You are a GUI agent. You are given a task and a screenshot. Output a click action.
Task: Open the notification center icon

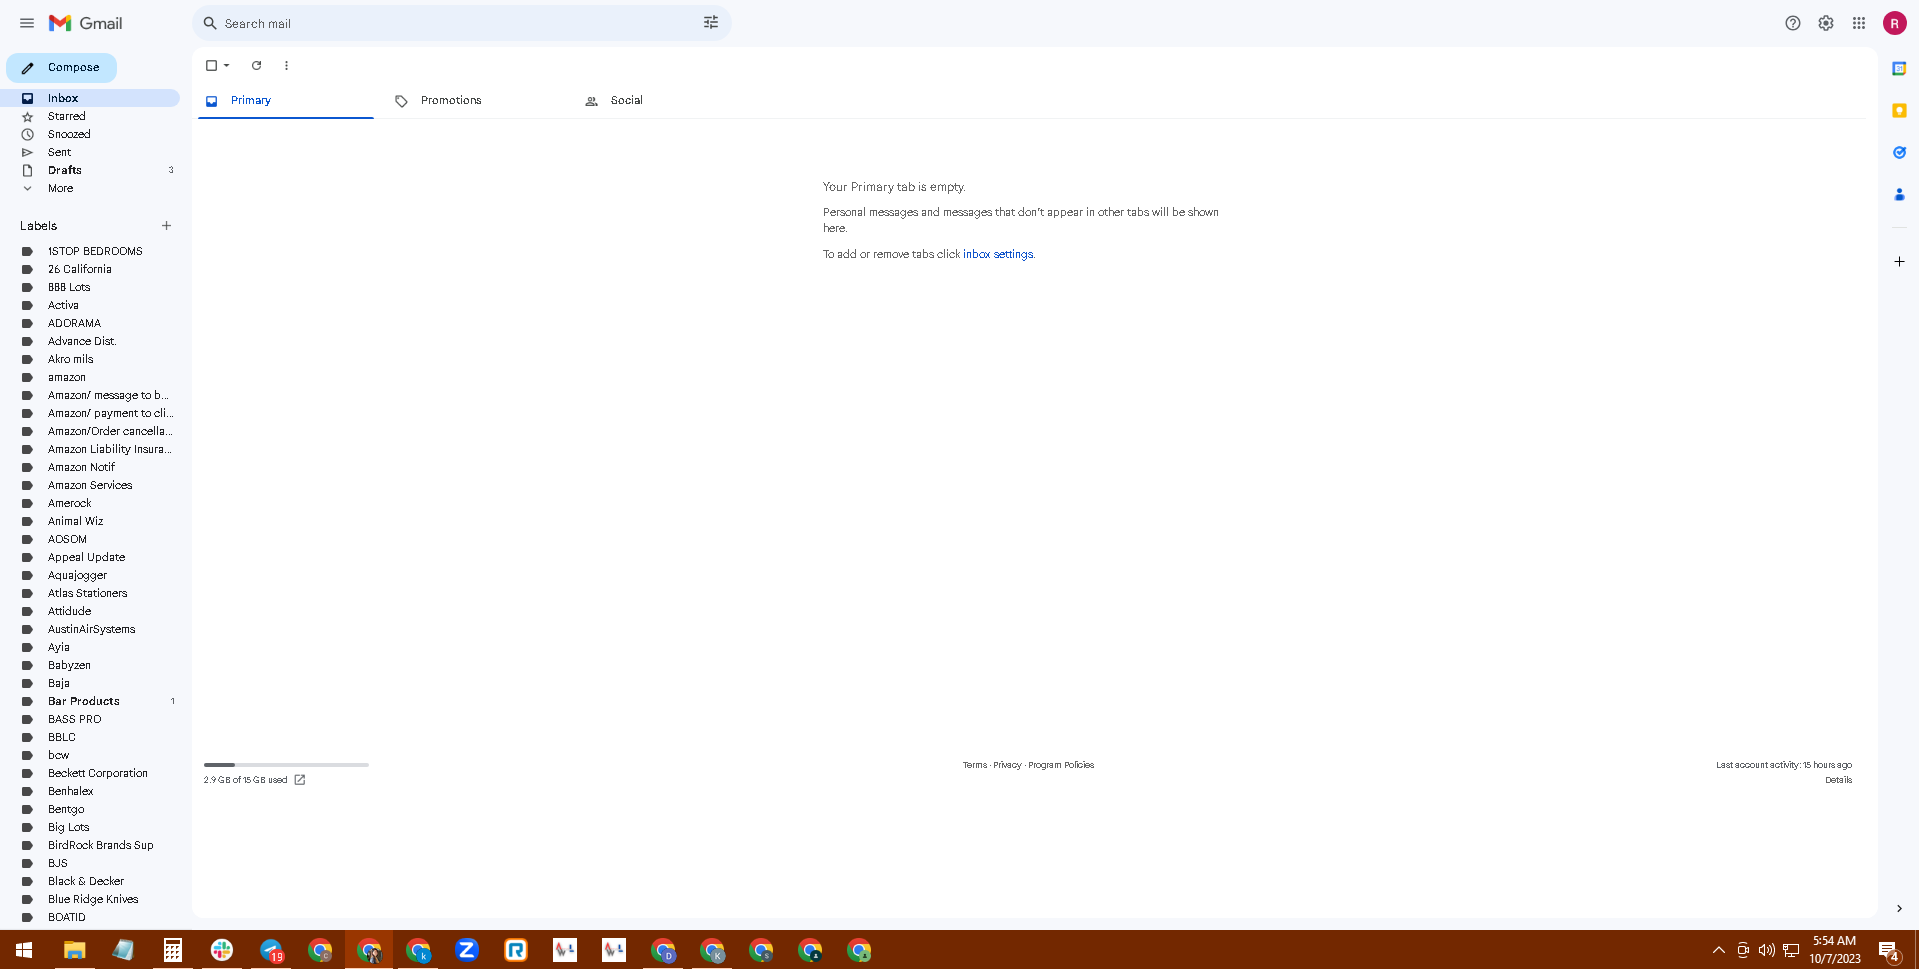[1888, 950]
